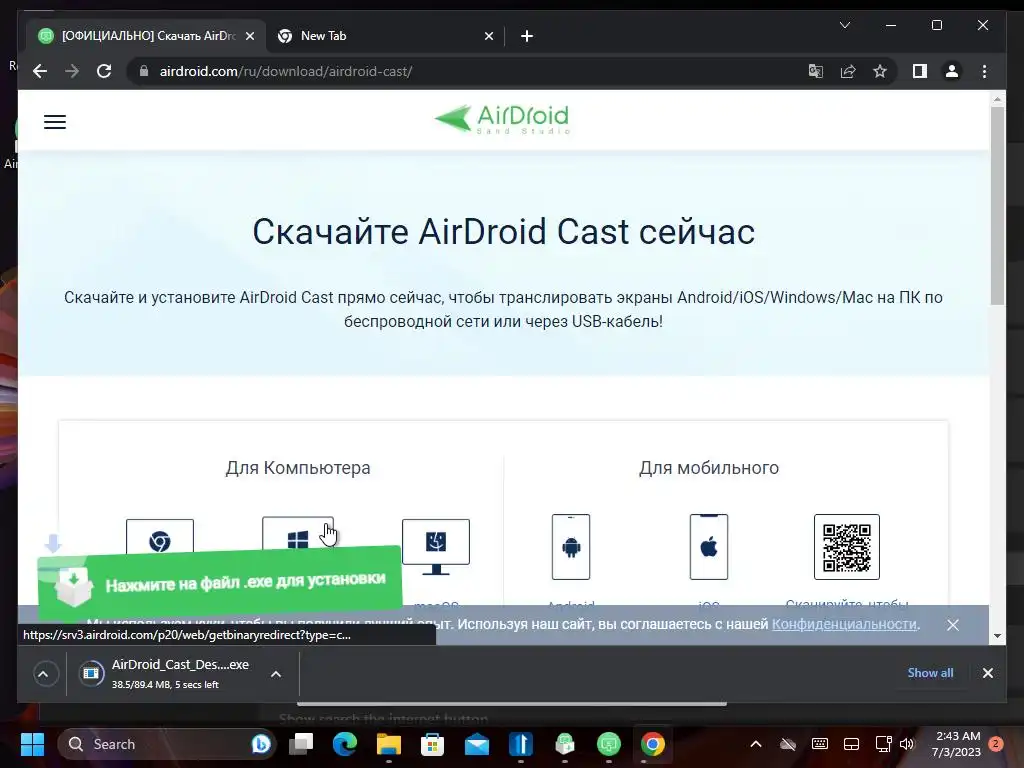Go forward in browser history

point(72,71)
